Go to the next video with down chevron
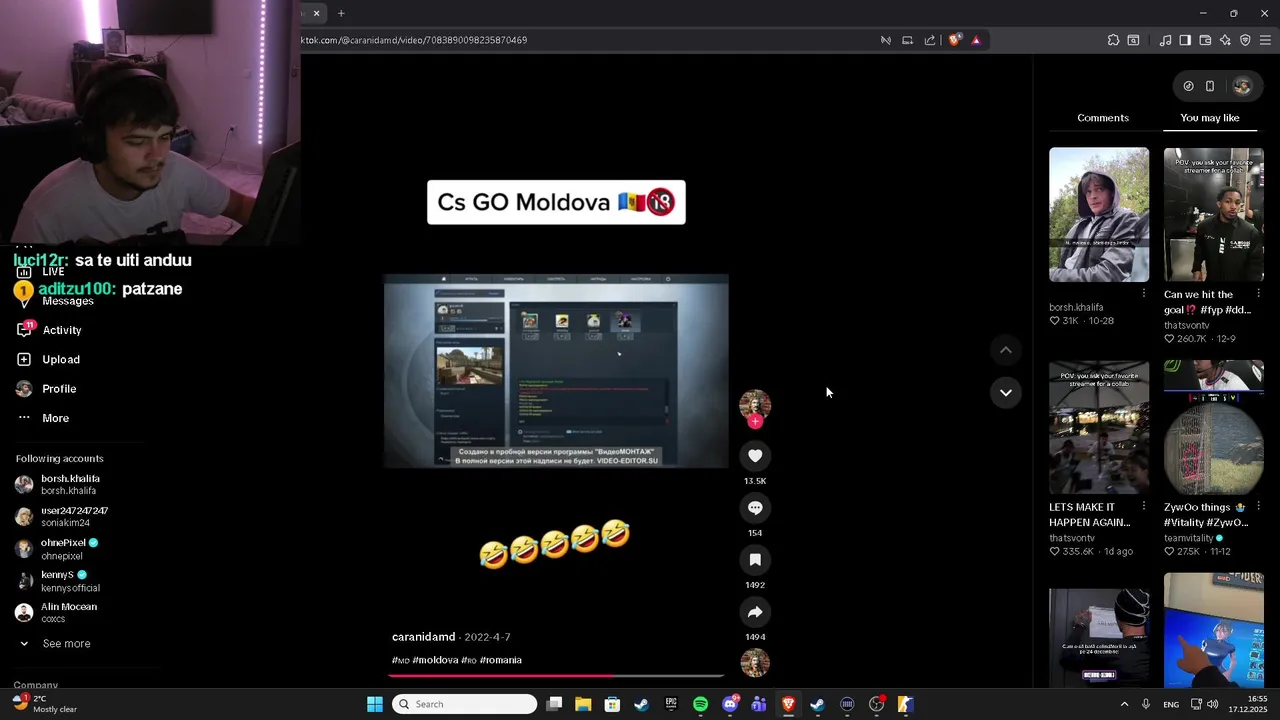This screenshot has width=1280, height=720. [1005, 392]
